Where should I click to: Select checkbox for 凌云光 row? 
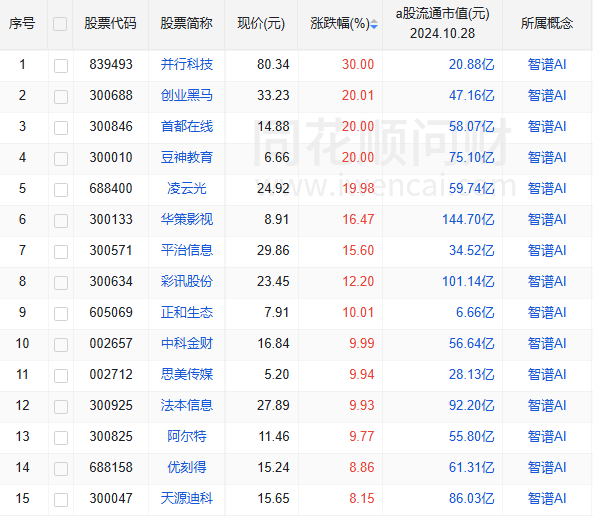pyautogui.click(x=61, y=190)
